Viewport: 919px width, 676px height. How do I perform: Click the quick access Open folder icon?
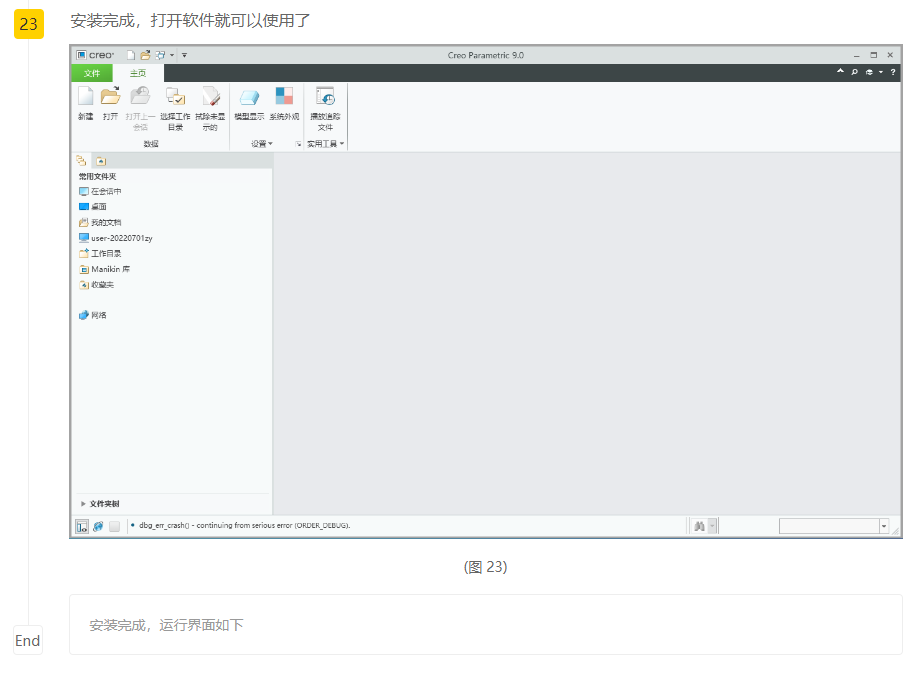tap(145, 55)
